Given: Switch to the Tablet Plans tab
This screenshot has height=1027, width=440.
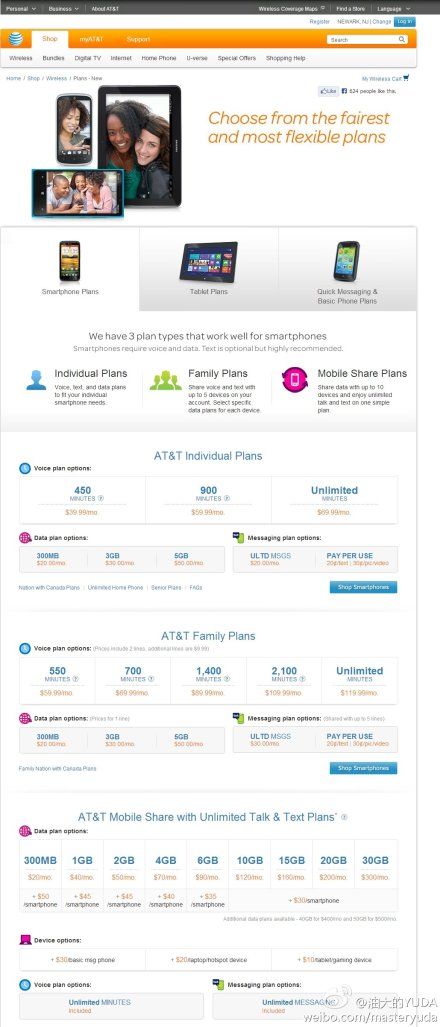Looking at the screenshot, I should (x=209, y=269).
